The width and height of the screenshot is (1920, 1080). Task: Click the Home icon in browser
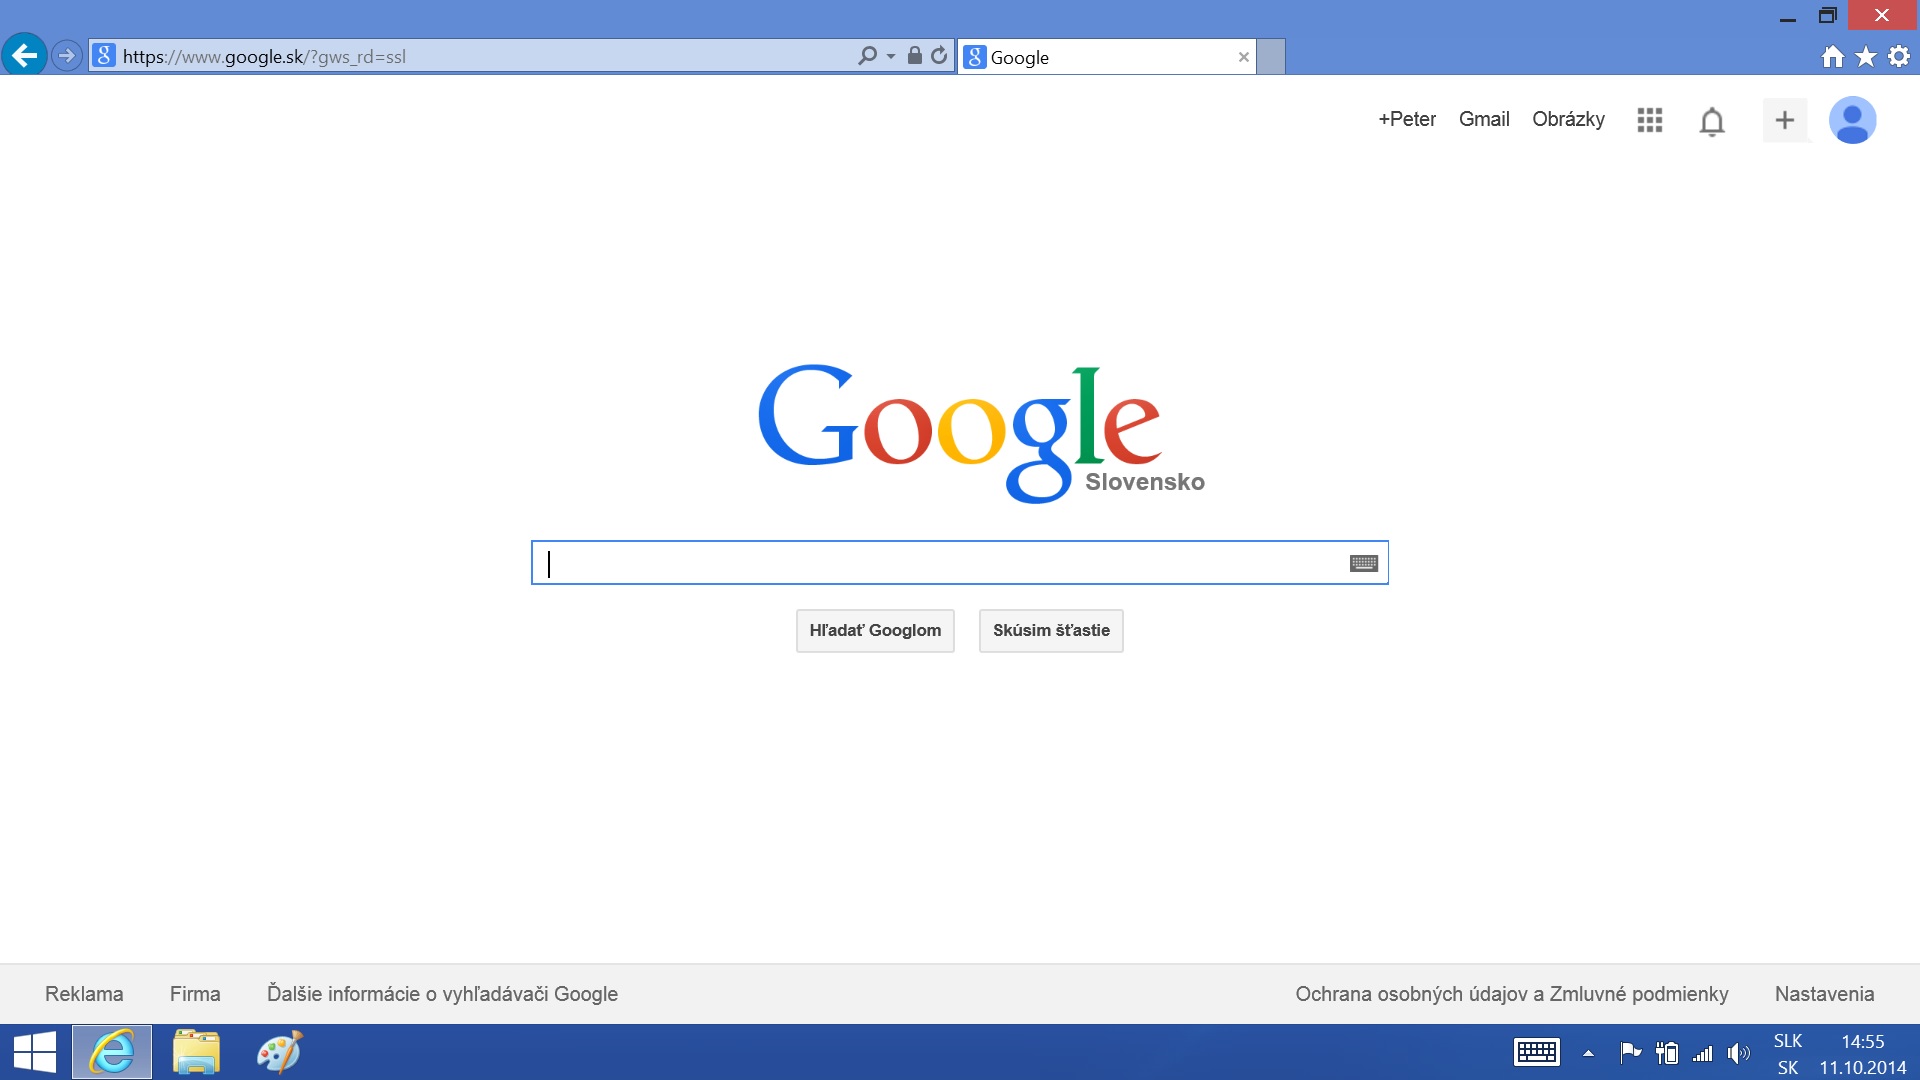tap(1833, 57)
